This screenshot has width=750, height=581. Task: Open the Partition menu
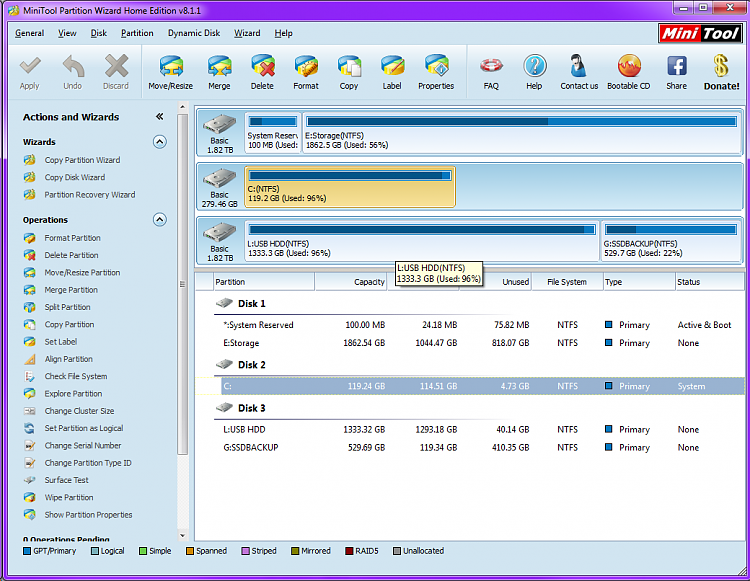pyautogui.click(x=137, y=33)
